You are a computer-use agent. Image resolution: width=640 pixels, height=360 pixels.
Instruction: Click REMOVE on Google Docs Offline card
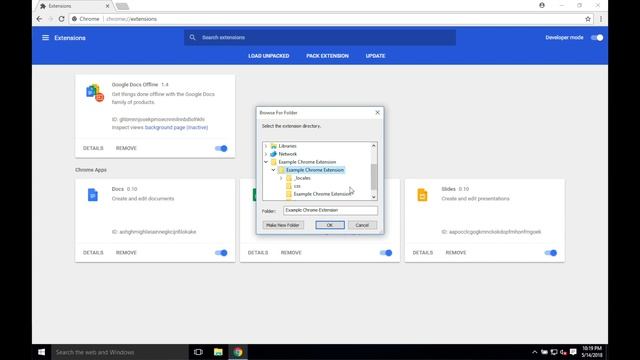click(126, 148)
